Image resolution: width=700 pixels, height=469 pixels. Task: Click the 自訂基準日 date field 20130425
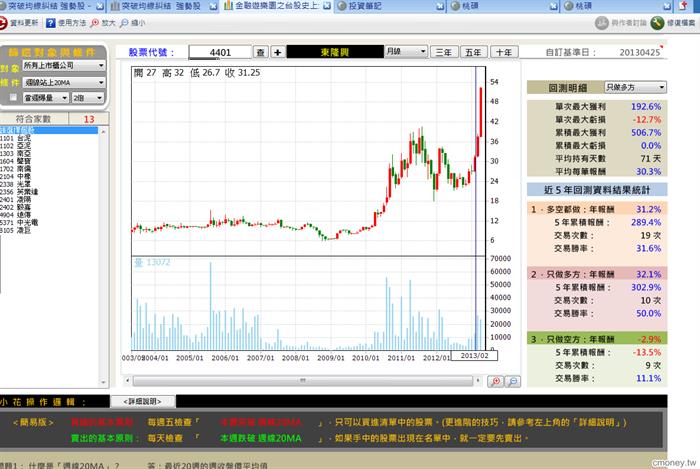(x=640, y=52)
